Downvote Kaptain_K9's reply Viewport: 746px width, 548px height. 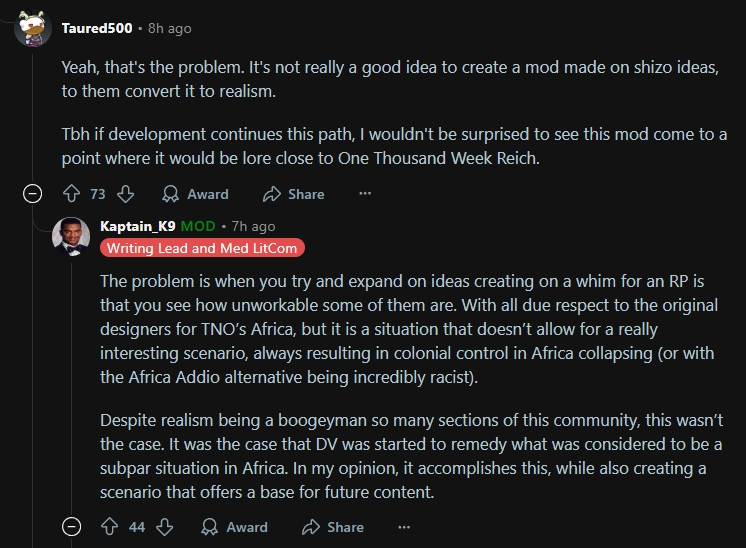tap(165, 527)
